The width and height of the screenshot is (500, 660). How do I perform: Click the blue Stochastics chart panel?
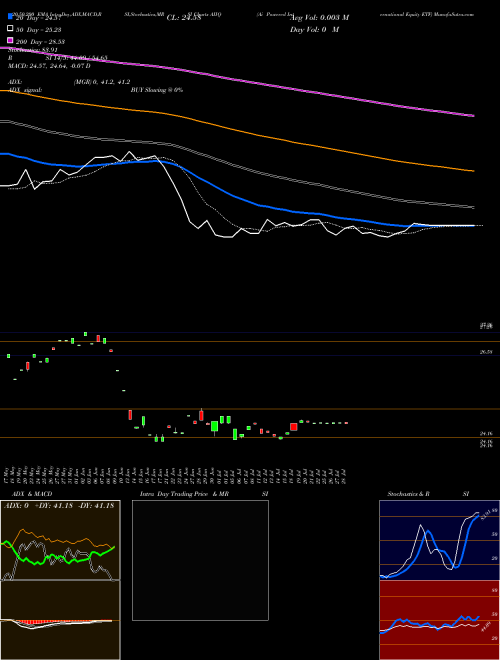point(439,540)
